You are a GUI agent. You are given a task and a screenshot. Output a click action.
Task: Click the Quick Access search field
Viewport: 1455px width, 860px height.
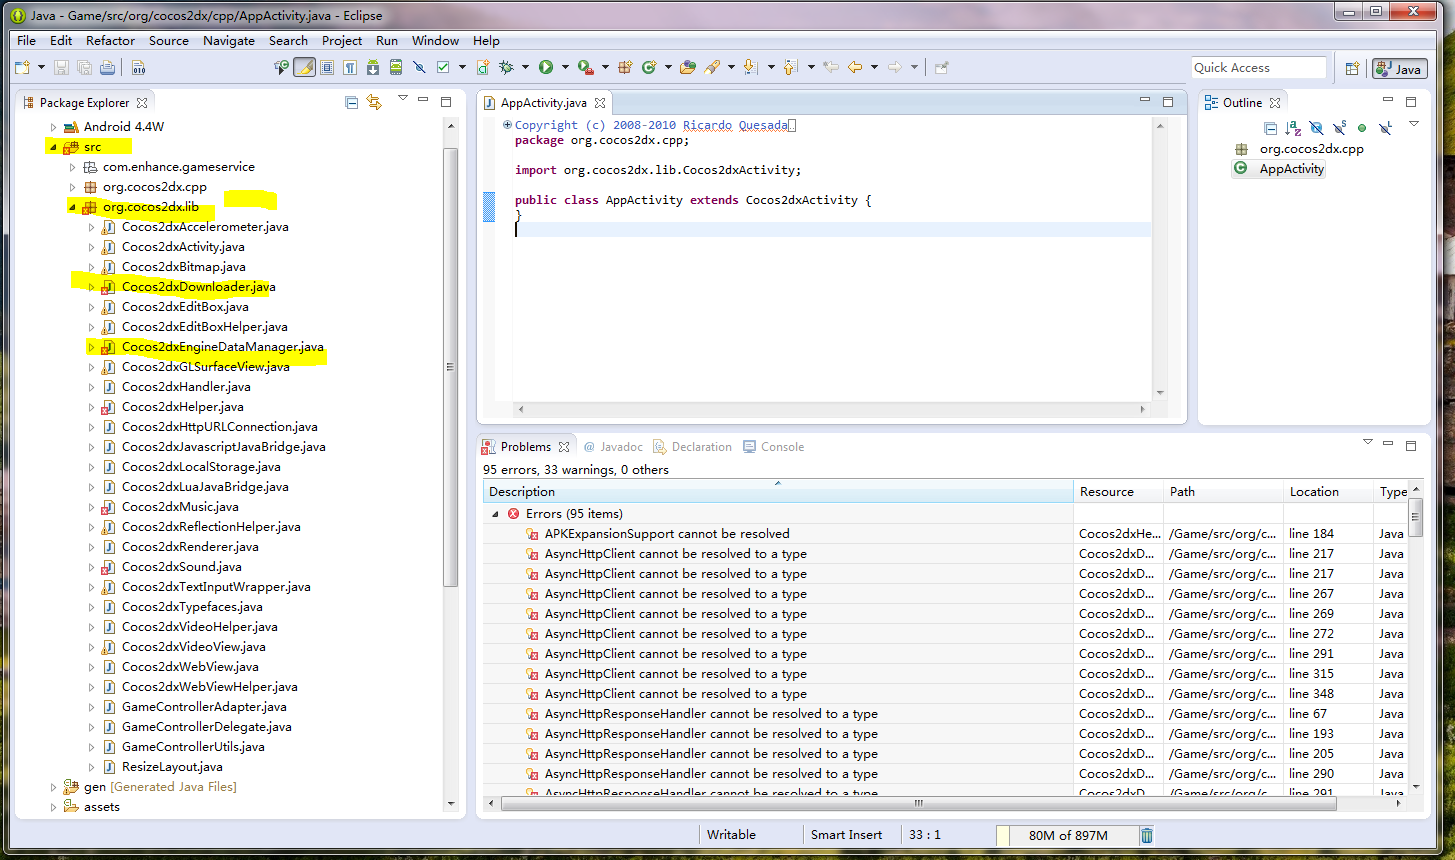(x=1258, y=68)
